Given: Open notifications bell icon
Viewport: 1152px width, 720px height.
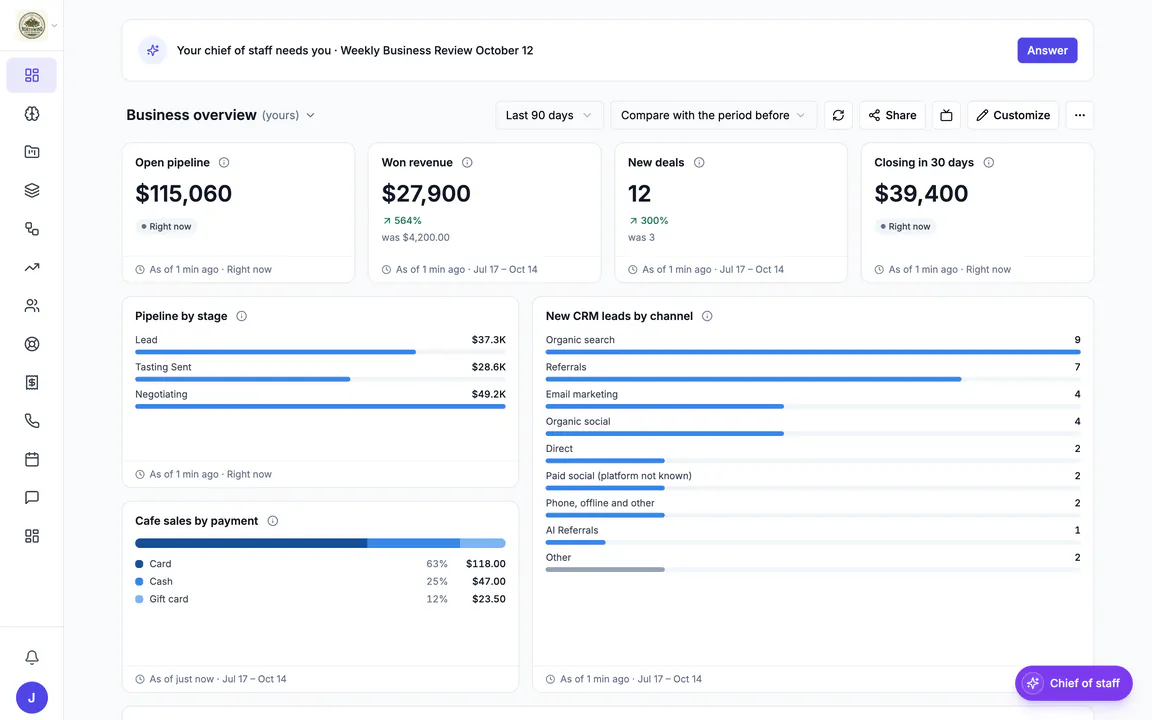Looking at the screenshot, I should 32,658.
